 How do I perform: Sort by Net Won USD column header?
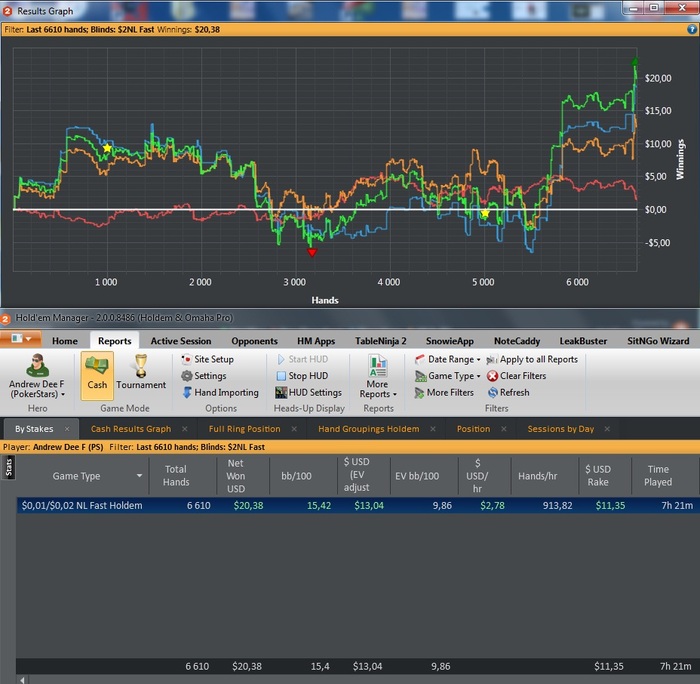[x=236, y=475]
